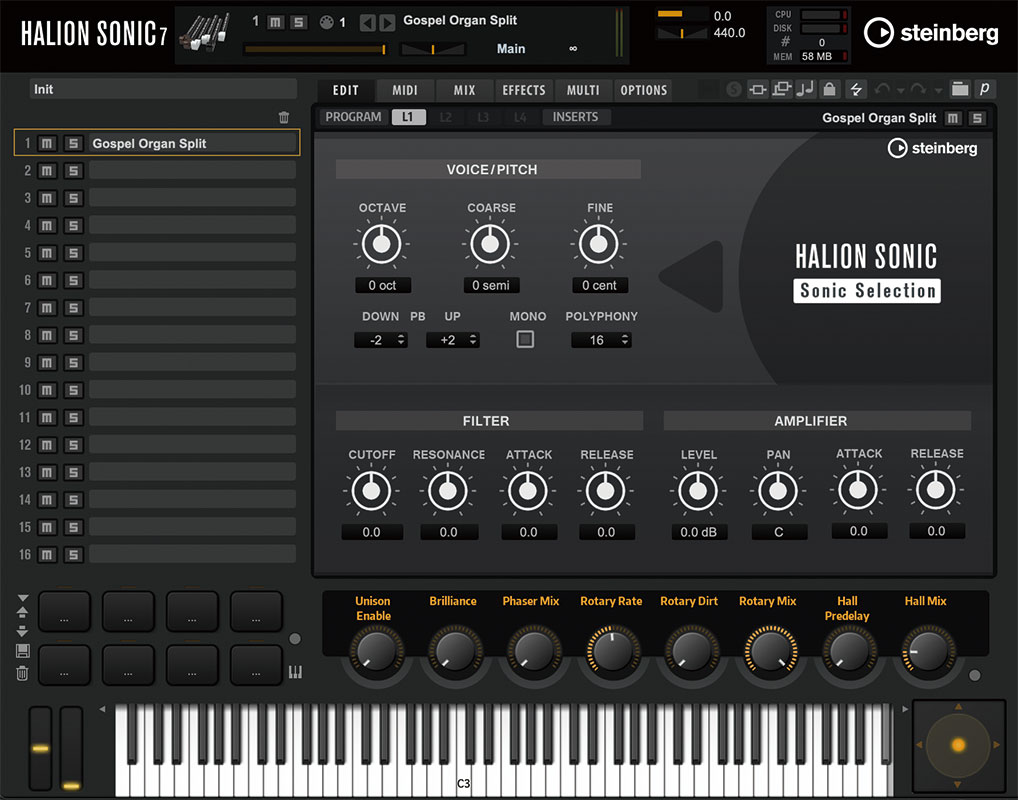The image size is (1018, 800).
Task: Click the sphere control orange dot
Action: tap(958, 745)
